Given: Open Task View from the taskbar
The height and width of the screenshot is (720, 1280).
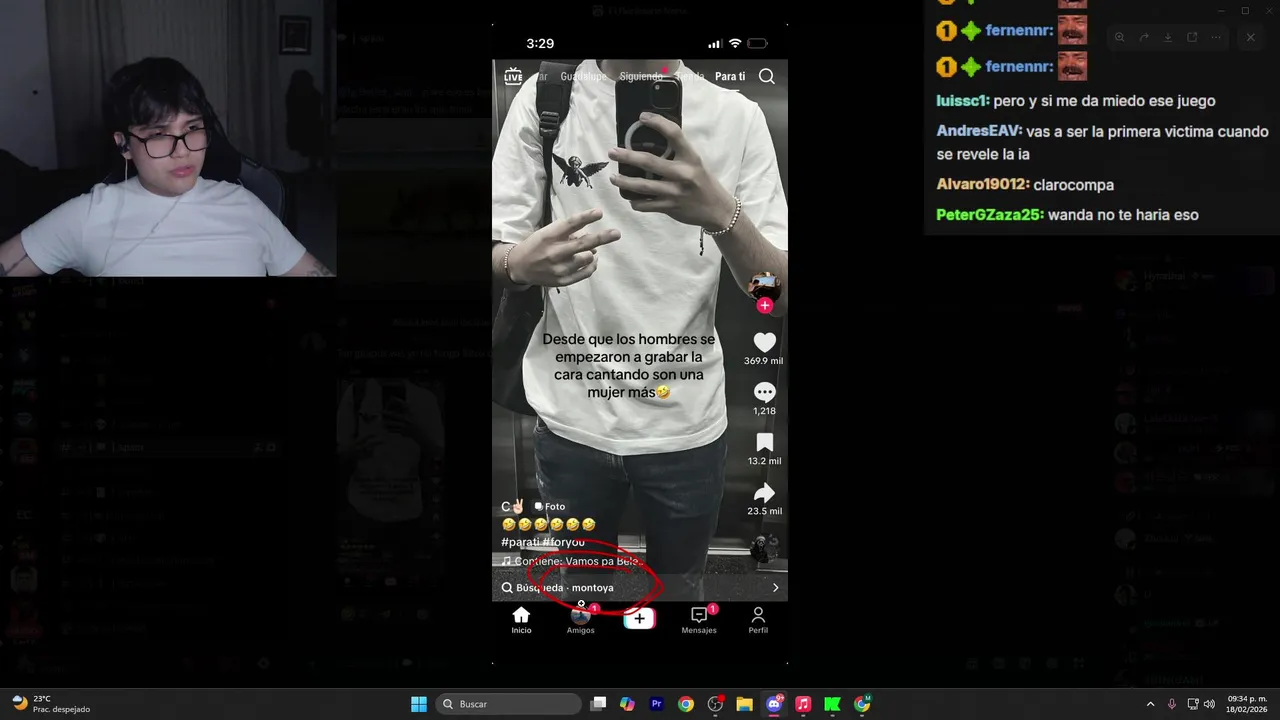Looking at the screenshot, I should coord(598,704).
